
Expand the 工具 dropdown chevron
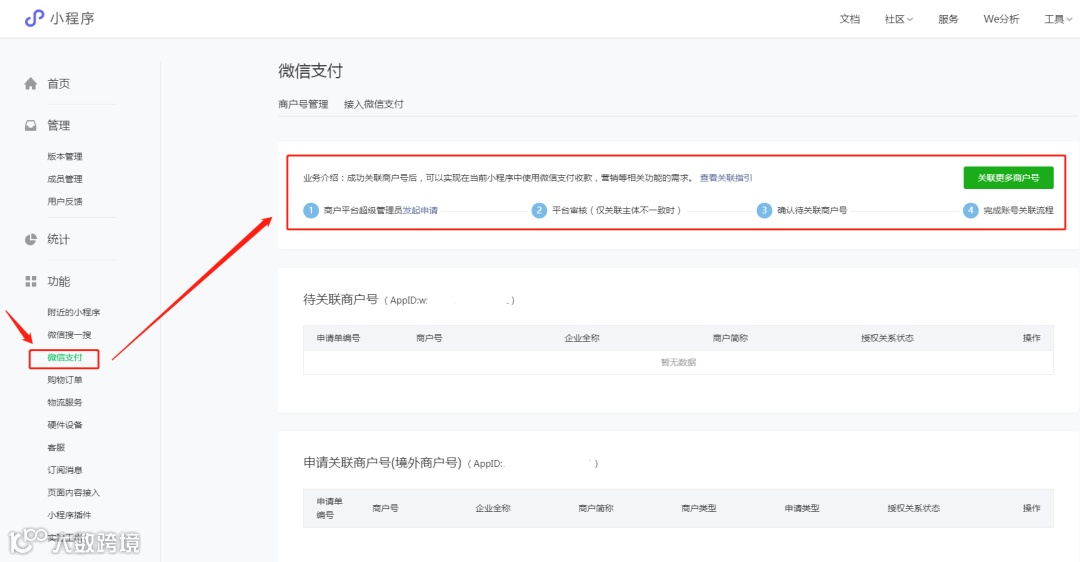pos(1069,19)
